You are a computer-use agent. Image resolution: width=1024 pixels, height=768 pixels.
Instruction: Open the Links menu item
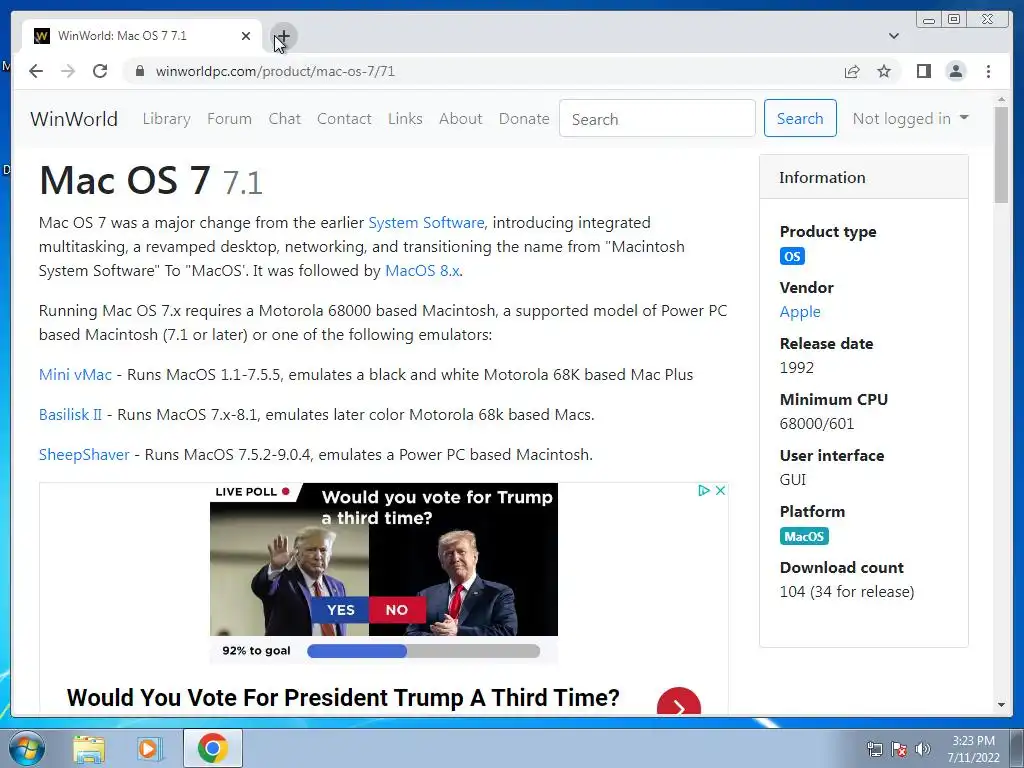point(405,119)
